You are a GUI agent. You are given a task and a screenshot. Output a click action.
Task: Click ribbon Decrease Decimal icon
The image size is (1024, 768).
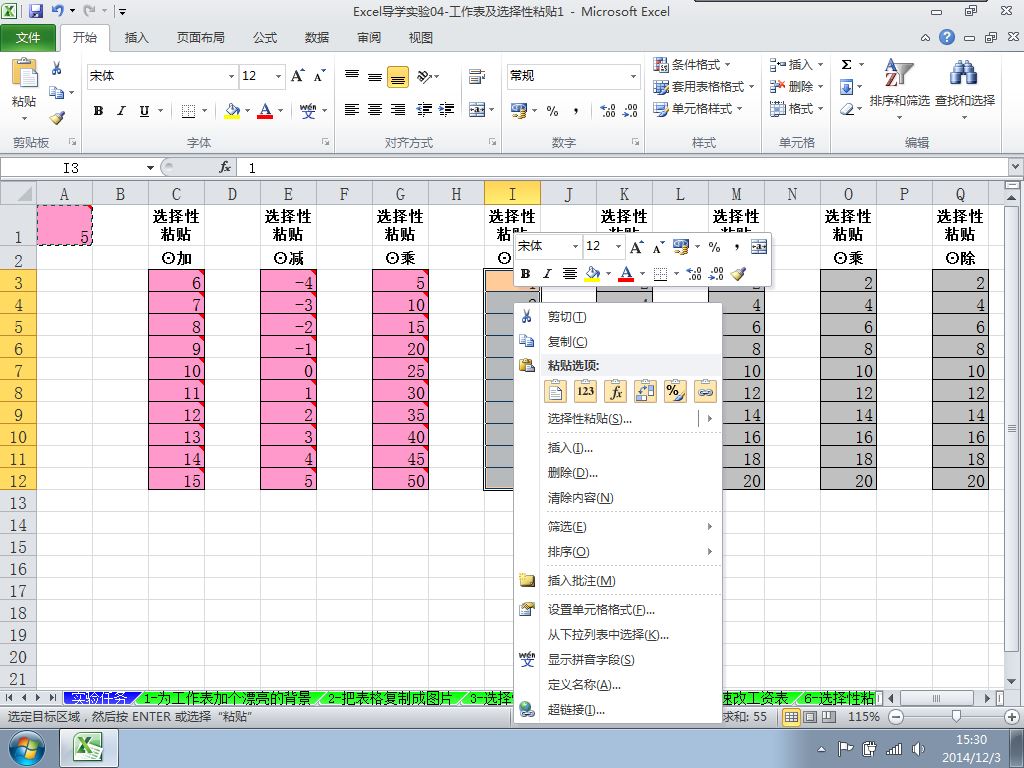630,110
